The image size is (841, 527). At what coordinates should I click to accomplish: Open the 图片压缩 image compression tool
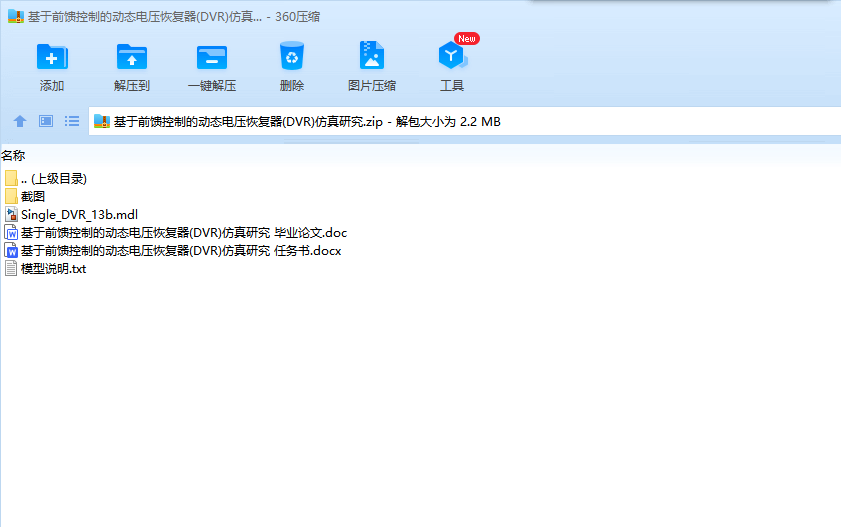point(372,55)
